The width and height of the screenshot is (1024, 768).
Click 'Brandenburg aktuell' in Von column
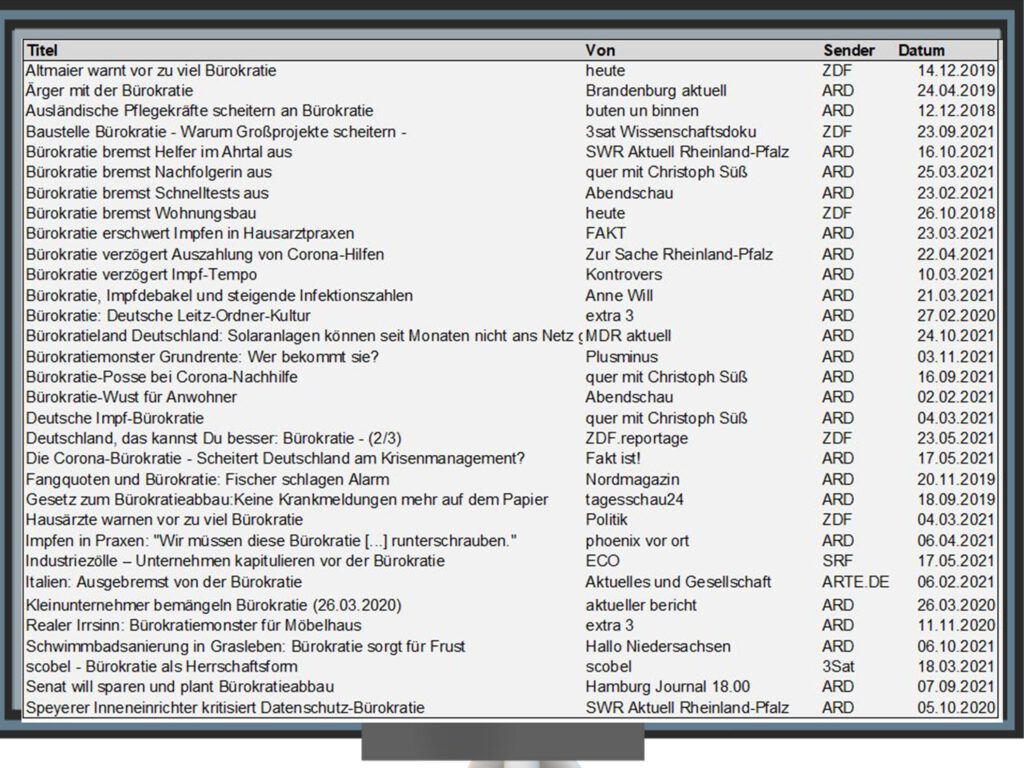(x=656, y=91)
